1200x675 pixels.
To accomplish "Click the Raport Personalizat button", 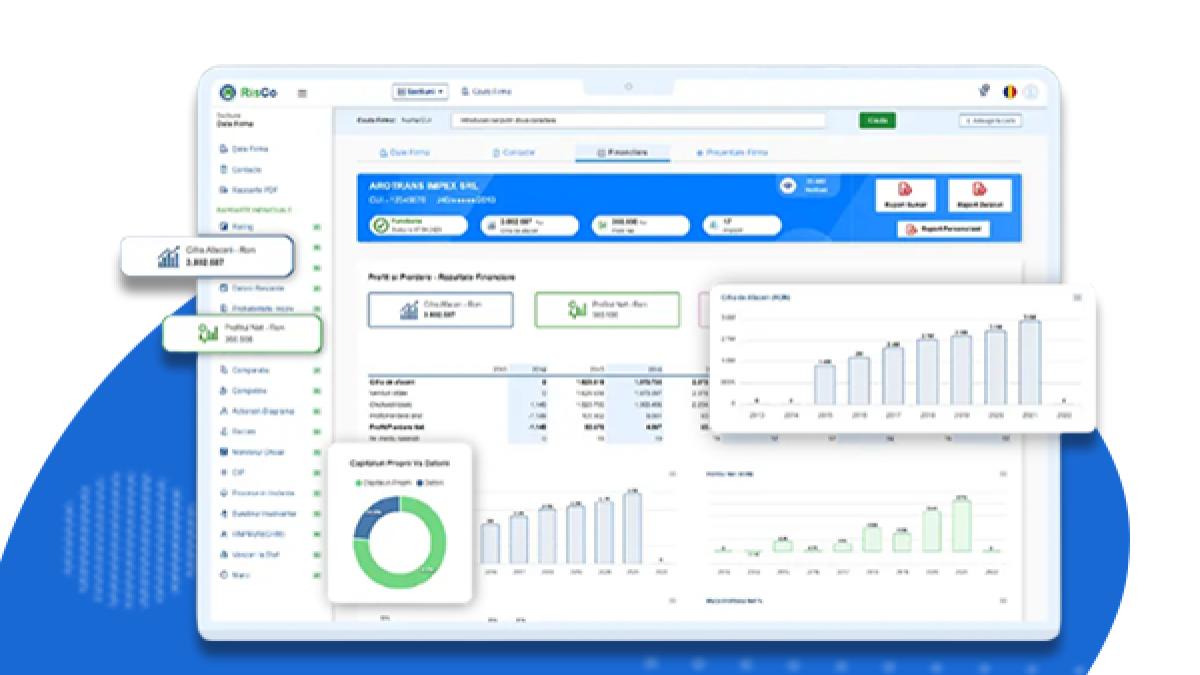I will (x=943, y=229).
